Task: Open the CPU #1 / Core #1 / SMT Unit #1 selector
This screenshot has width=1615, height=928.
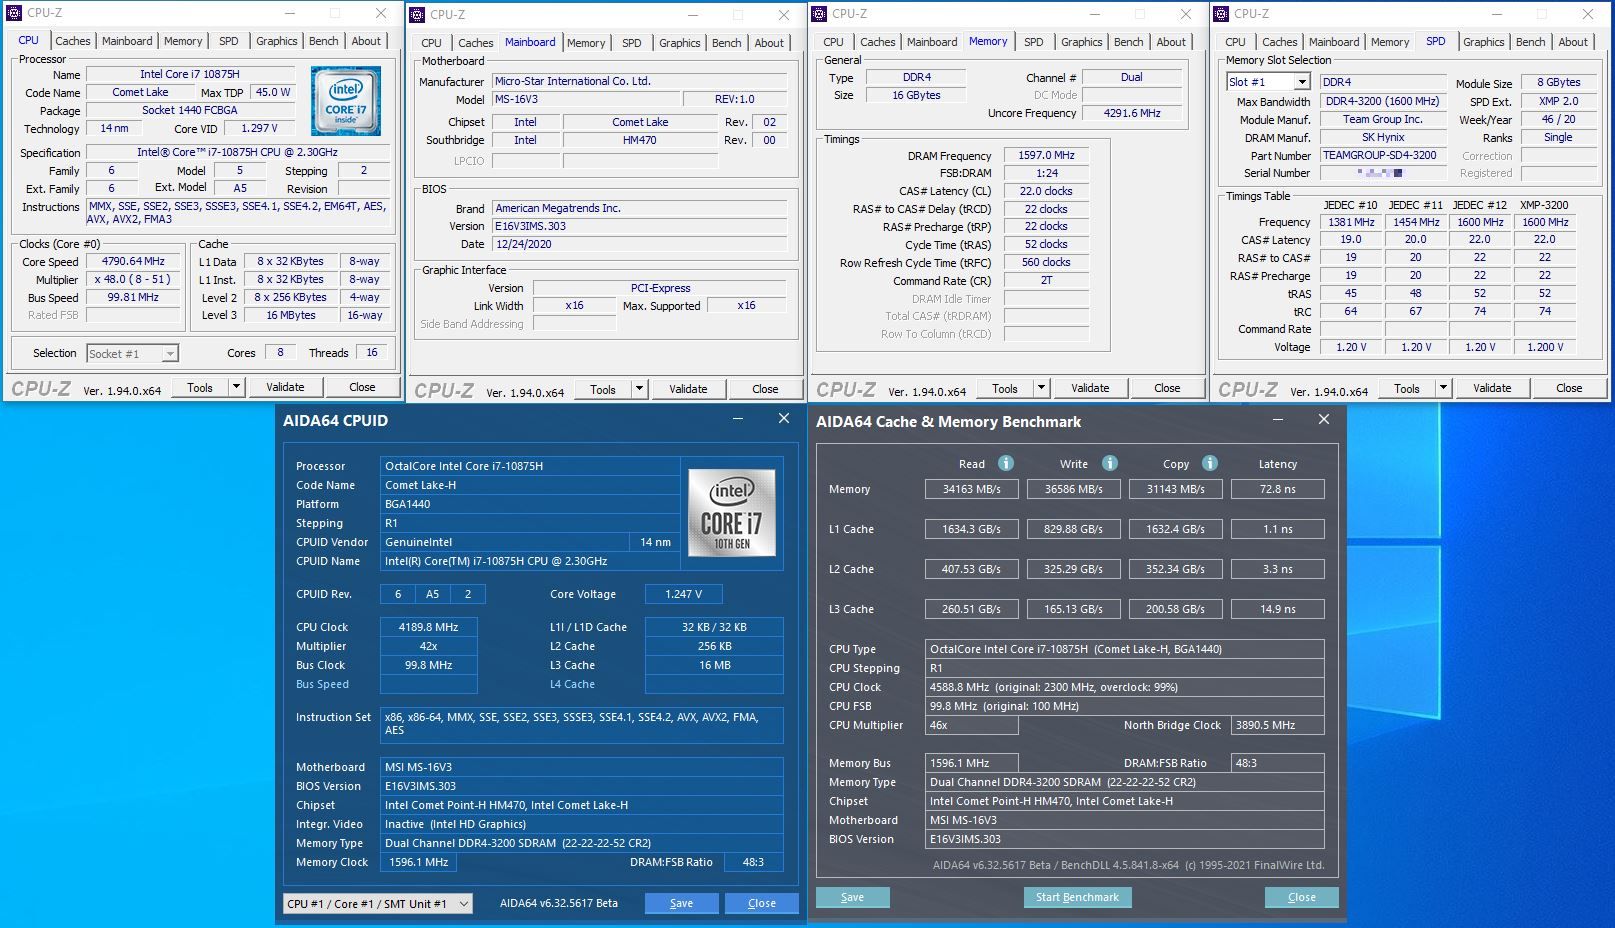Action: [377, 903]
